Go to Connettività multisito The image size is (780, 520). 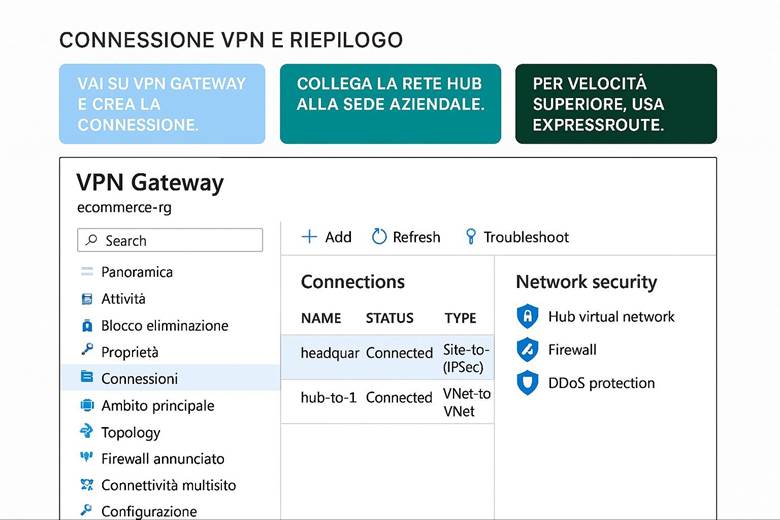pos(168,485)
